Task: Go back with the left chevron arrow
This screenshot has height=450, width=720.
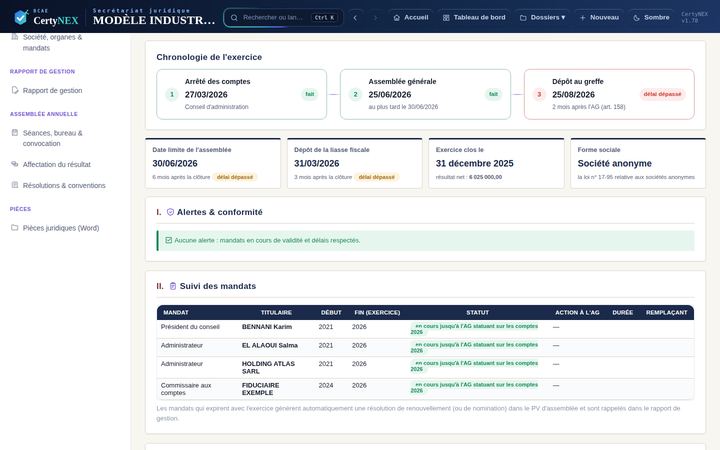Action: [355, 17]
